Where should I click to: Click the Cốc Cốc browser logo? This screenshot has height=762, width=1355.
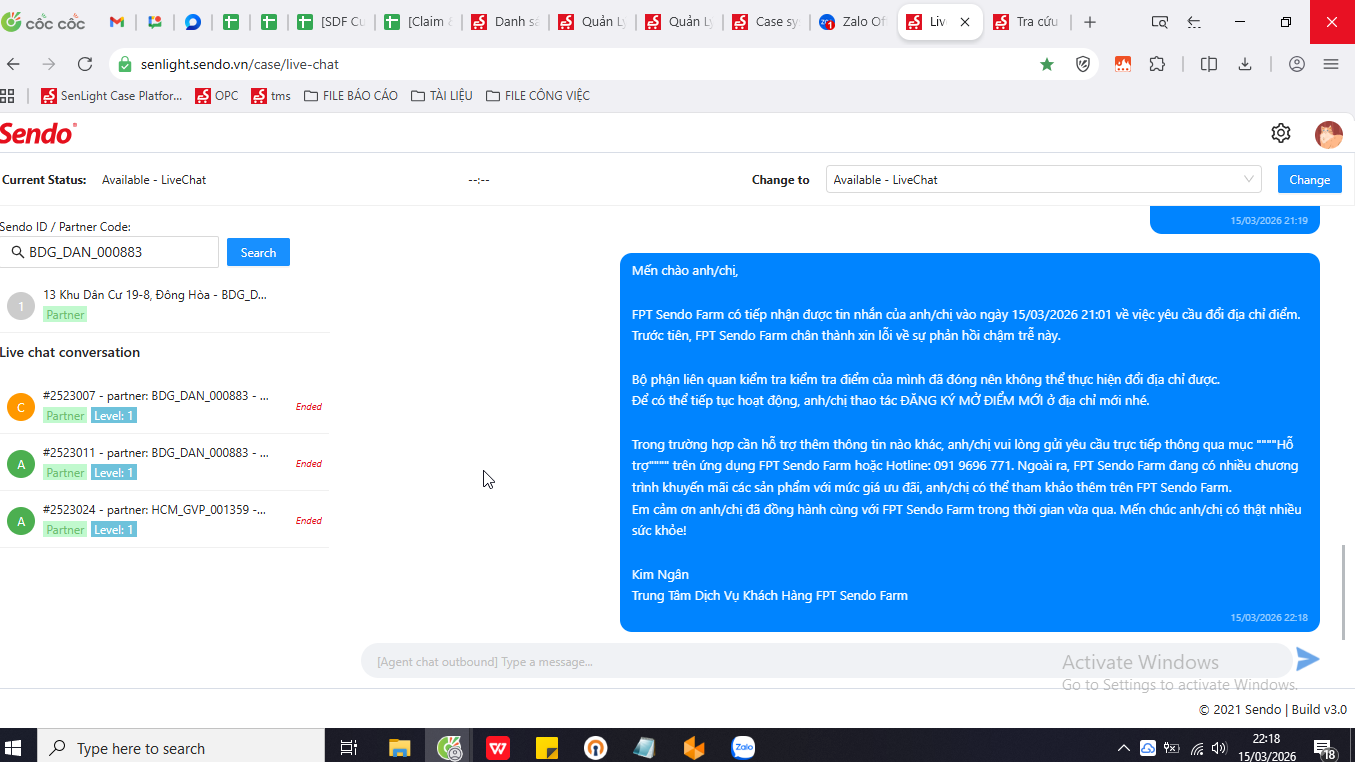(x=42, y=21)
